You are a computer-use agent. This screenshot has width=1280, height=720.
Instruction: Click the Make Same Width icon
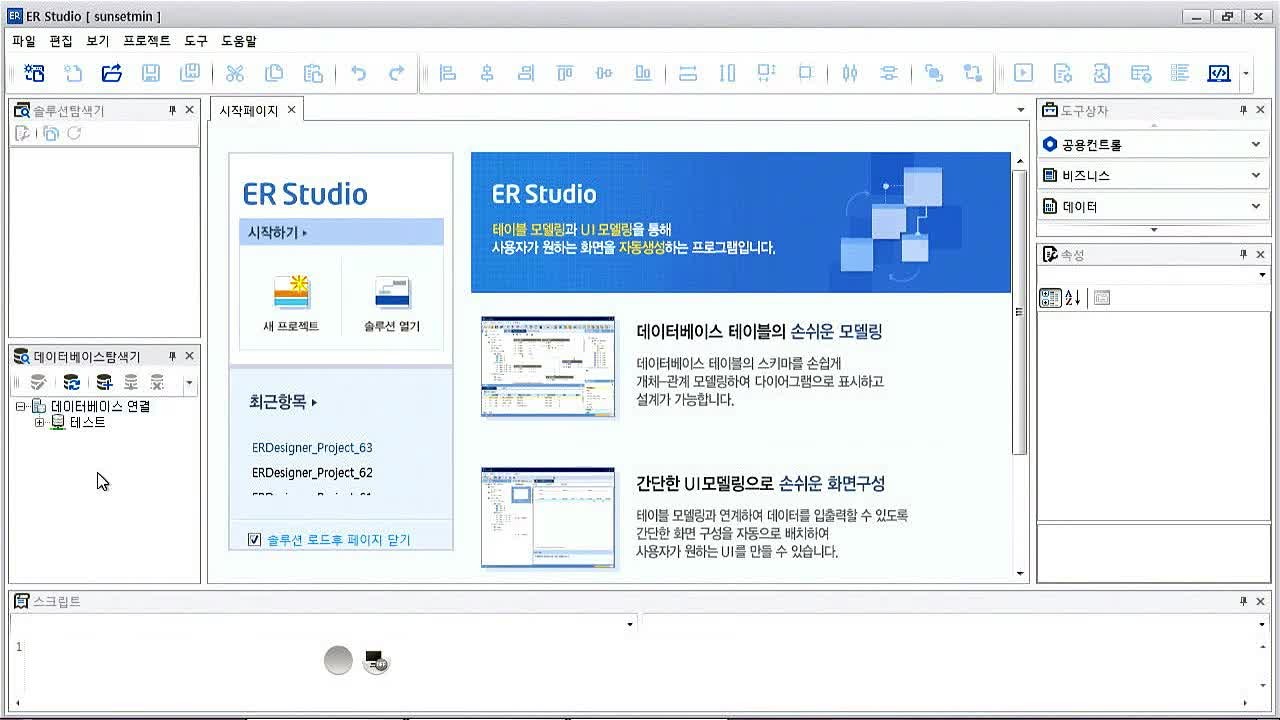click(x=688, y=73)
